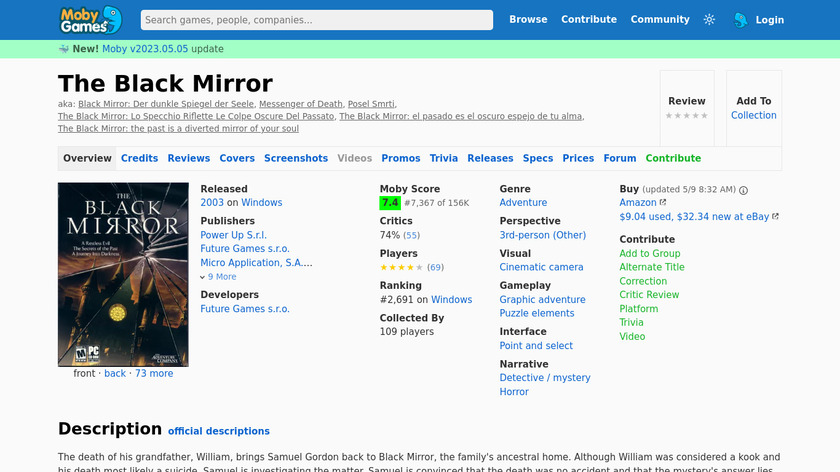The width and height of the screenshot is (840, 472).
Task: Open the 73 more covers link
Action: point(154,373)
